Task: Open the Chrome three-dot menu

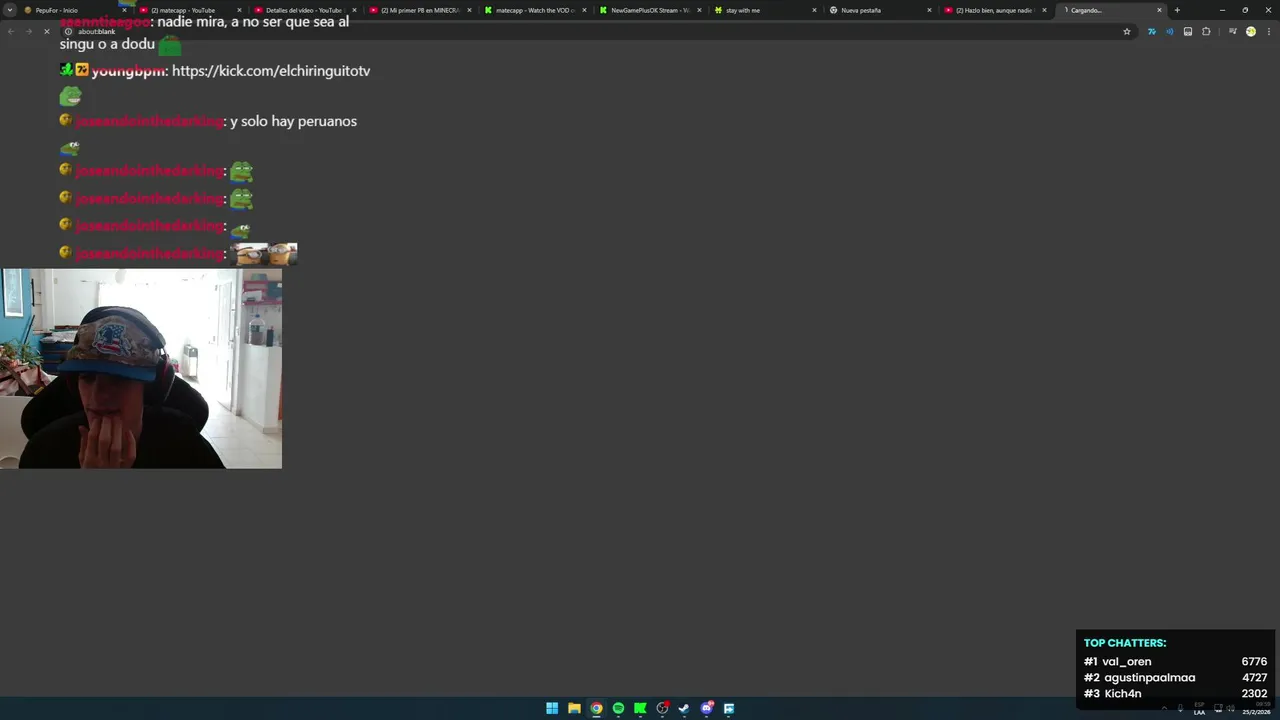Action: coord(1268,31)
